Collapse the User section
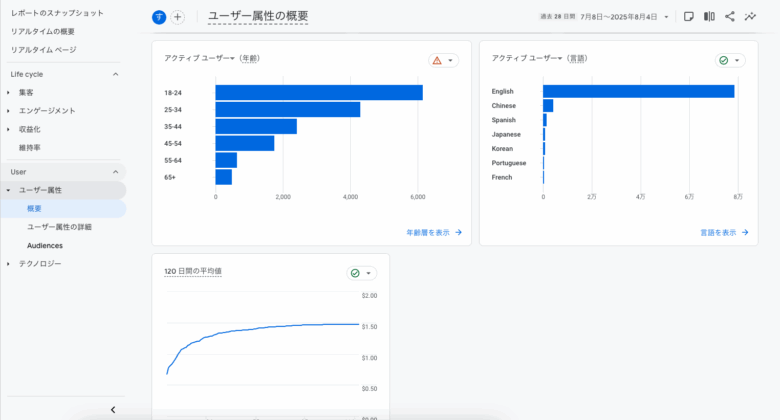This screenshot has height=420, width=780. (115, 172)
